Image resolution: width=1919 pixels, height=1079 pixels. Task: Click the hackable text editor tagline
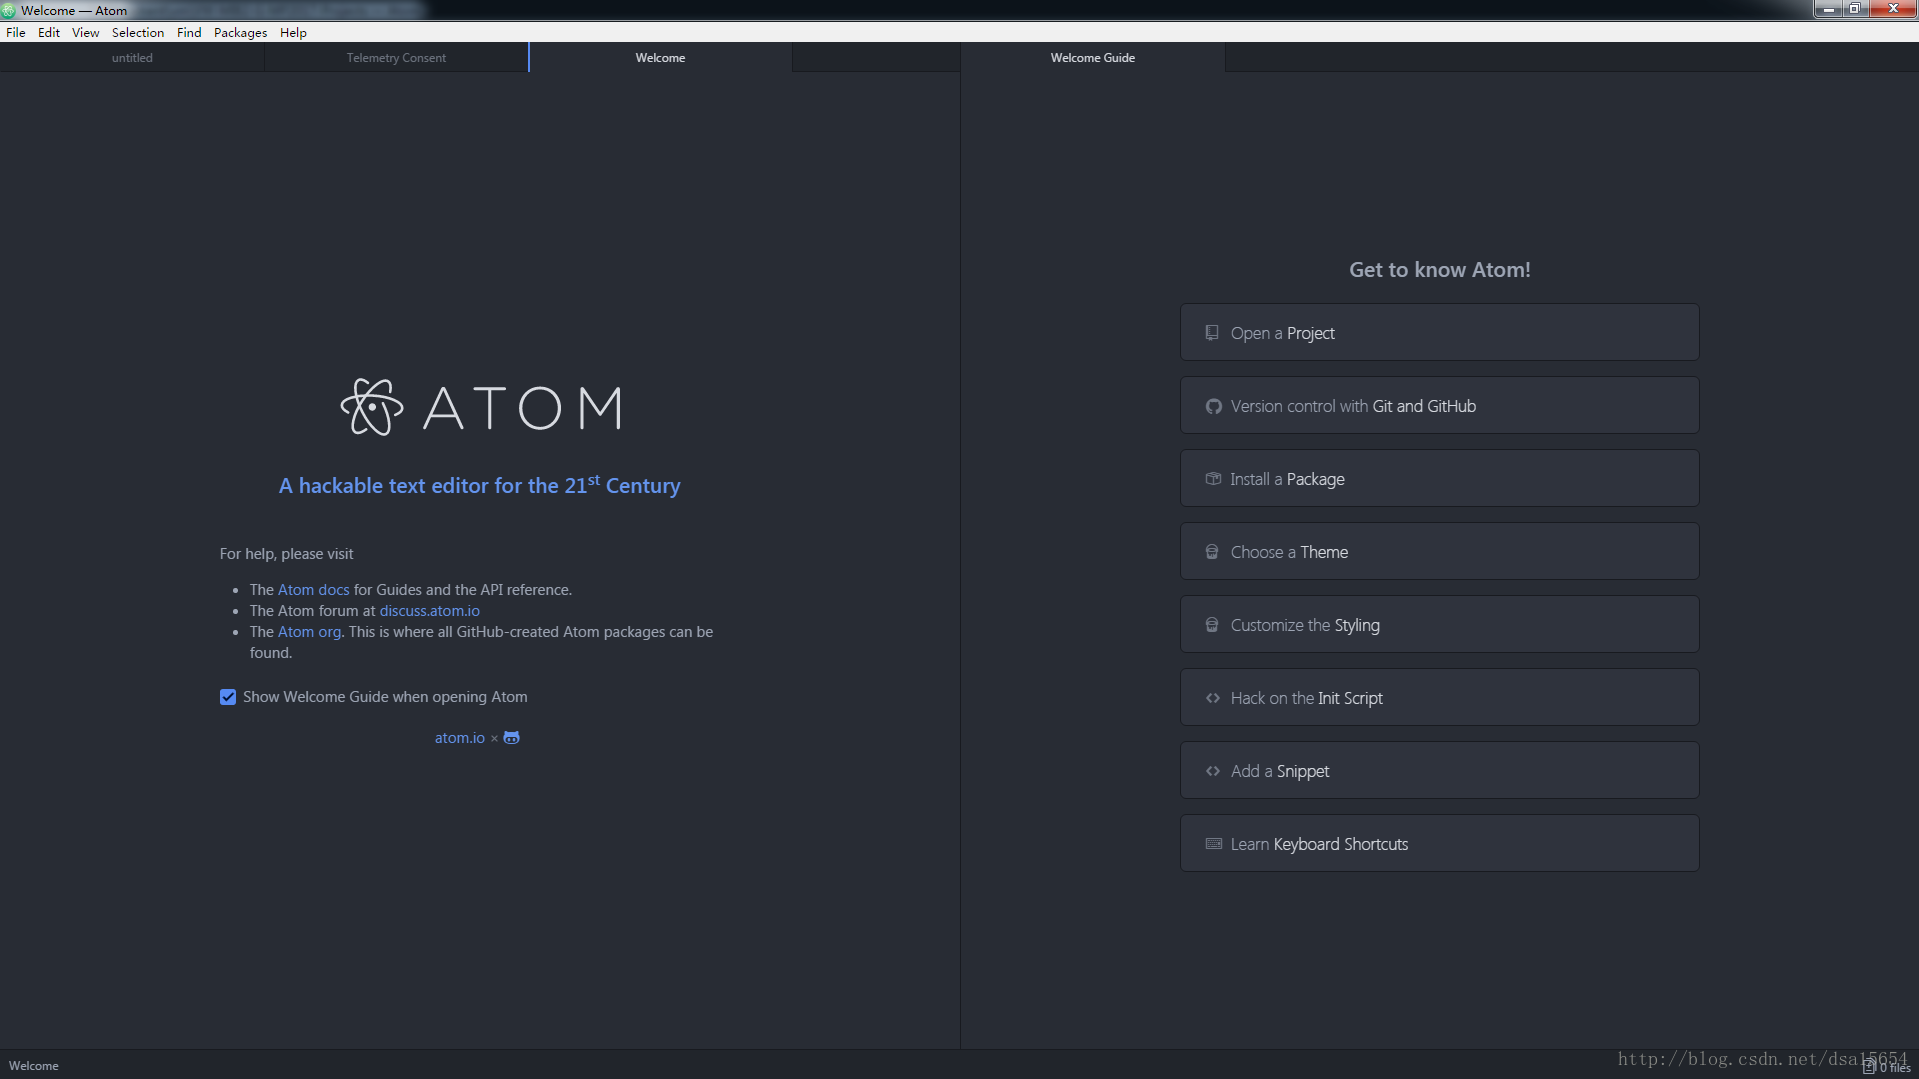(480, 485)
